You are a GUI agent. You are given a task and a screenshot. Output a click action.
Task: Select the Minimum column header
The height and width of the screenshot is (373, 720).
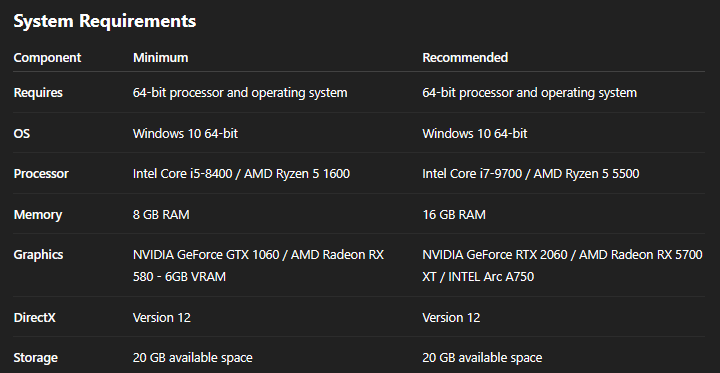[161, 58]
